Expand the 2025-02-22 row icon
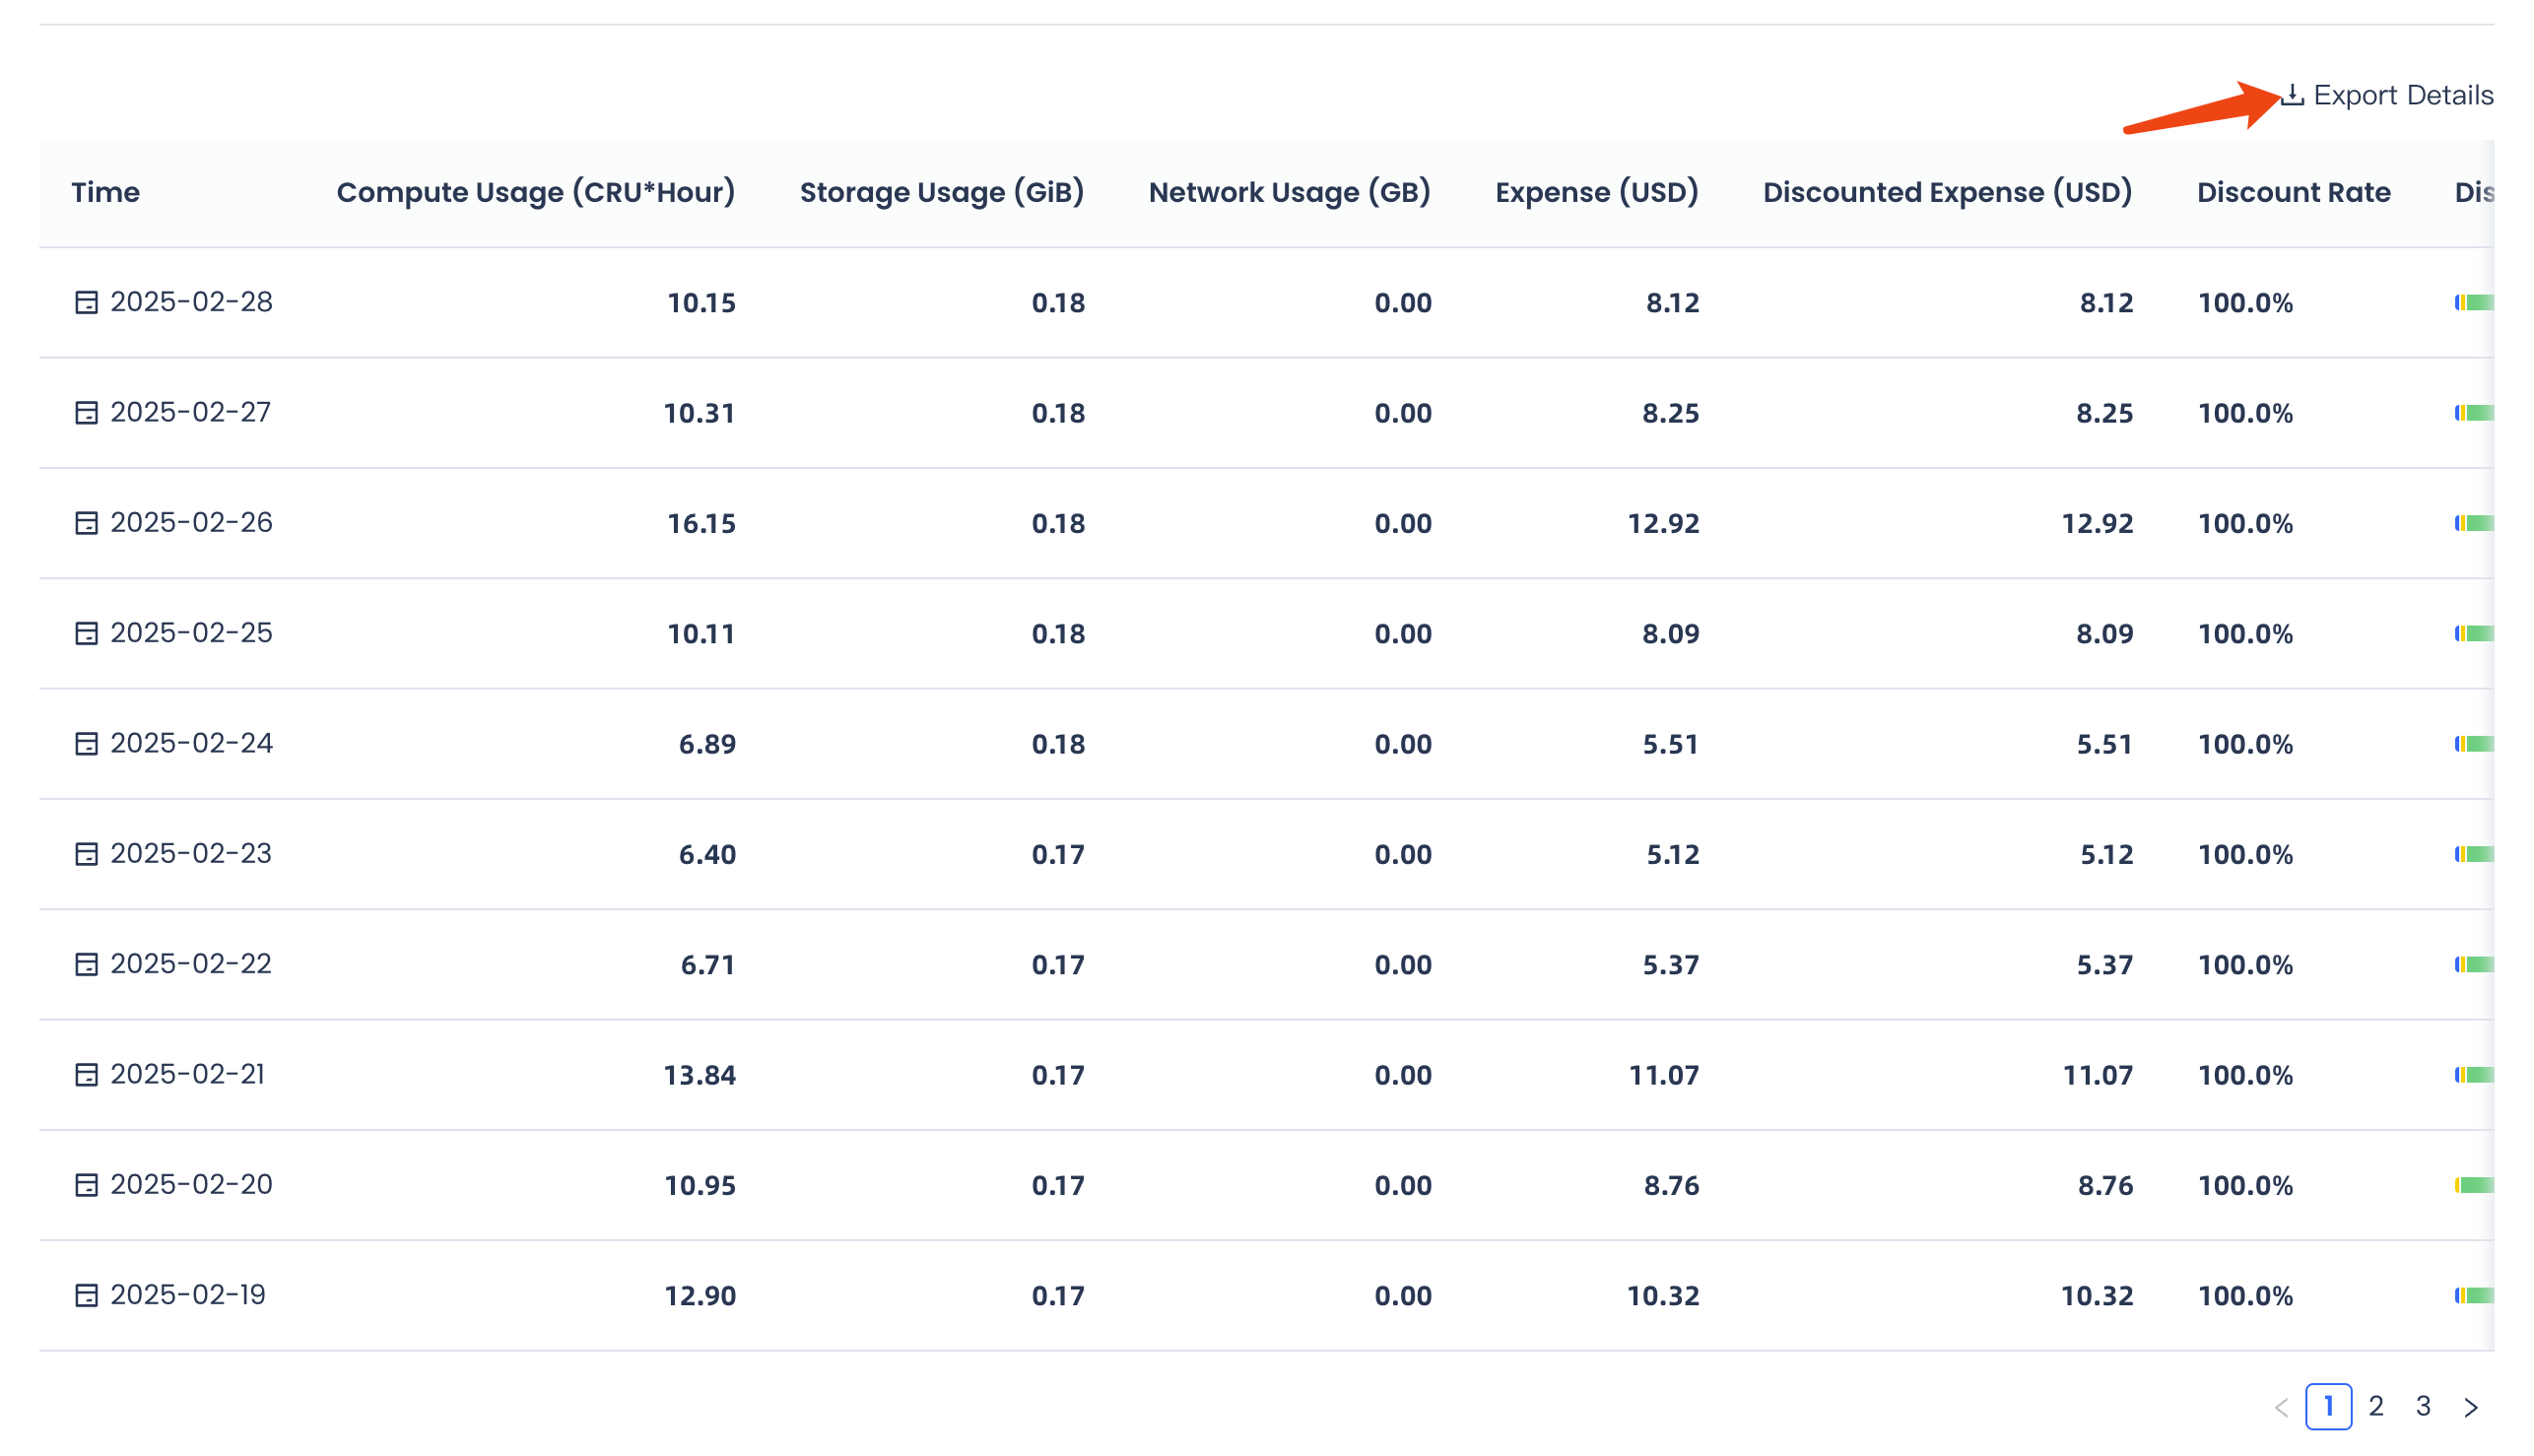This screenshot has height=1456, width=2534. (87, 964)
